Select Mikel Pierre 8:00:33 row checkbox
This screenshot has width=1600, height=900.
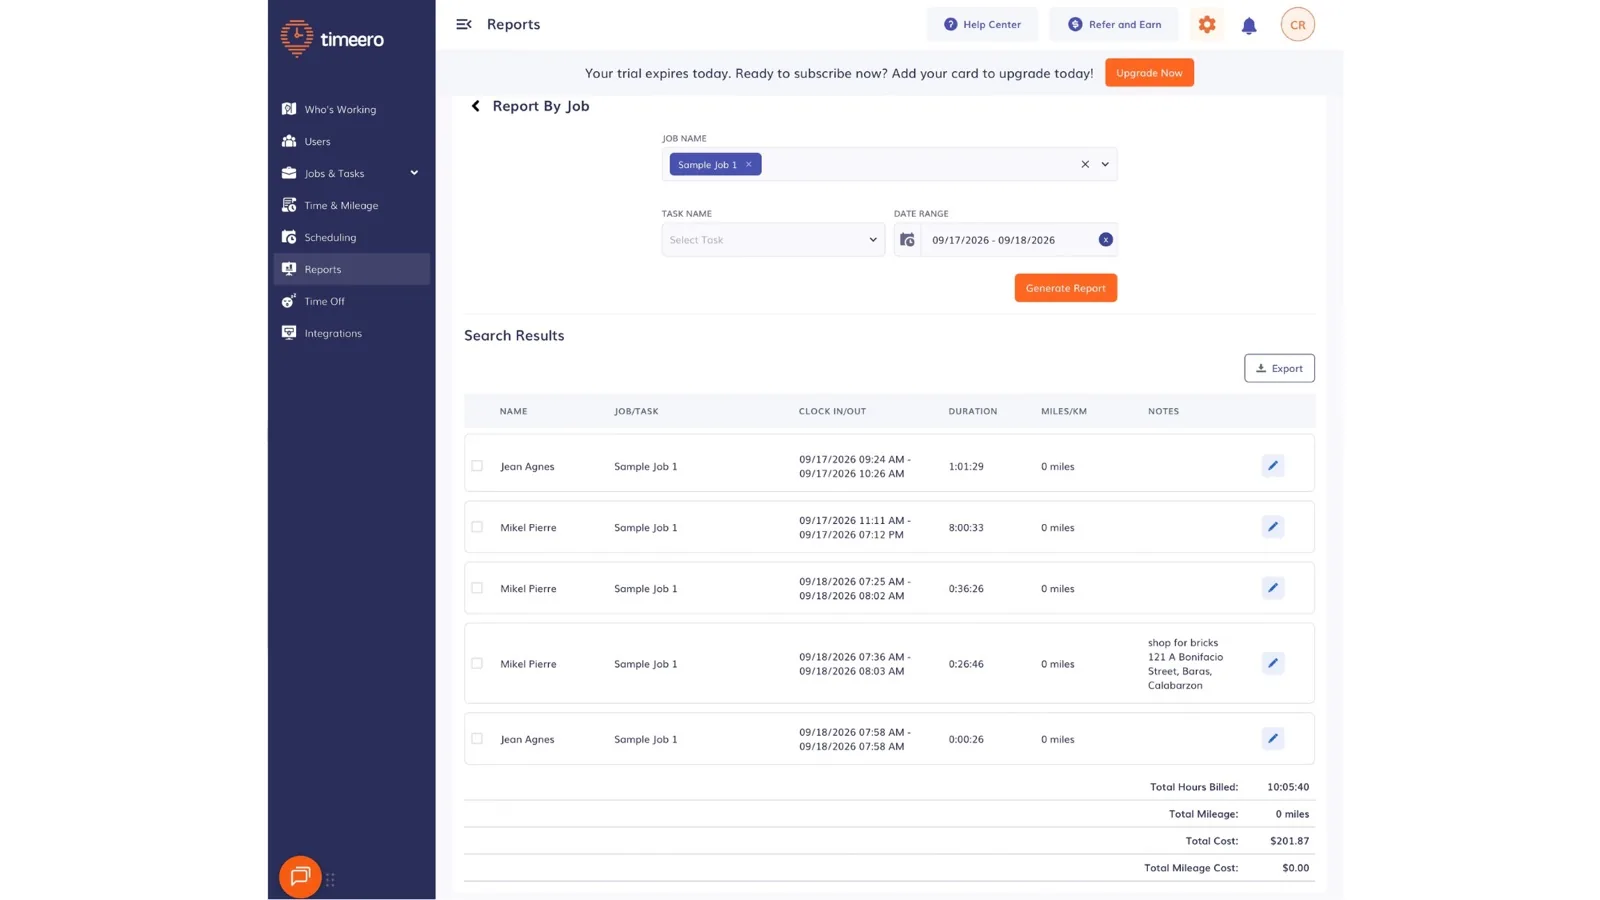click(477, 527)
